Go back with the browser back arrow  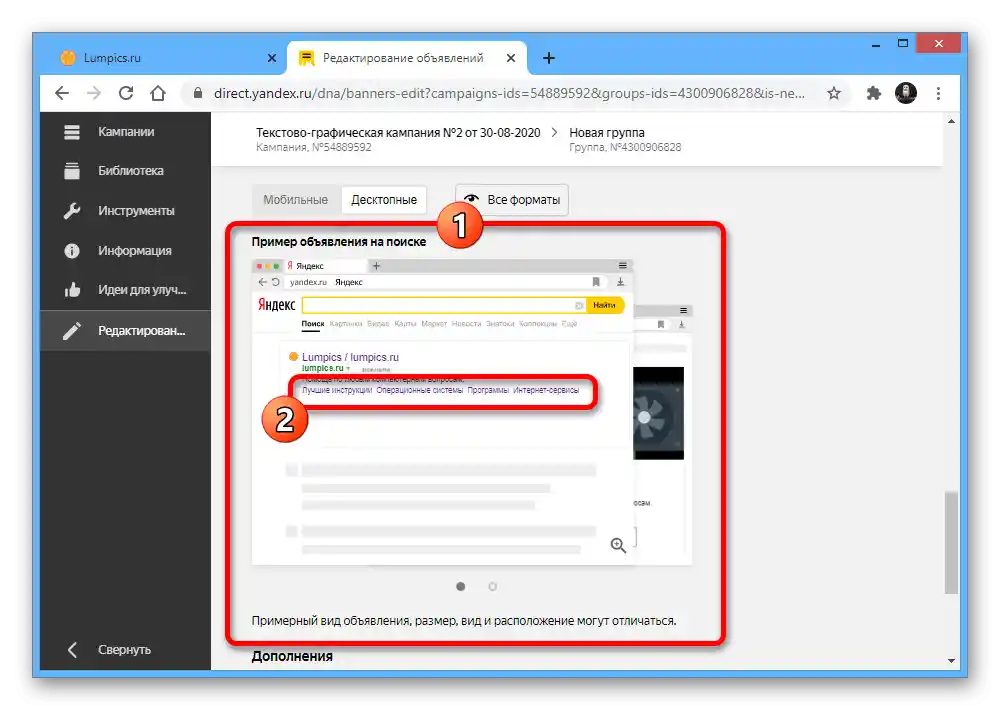(x=62, y=94)
